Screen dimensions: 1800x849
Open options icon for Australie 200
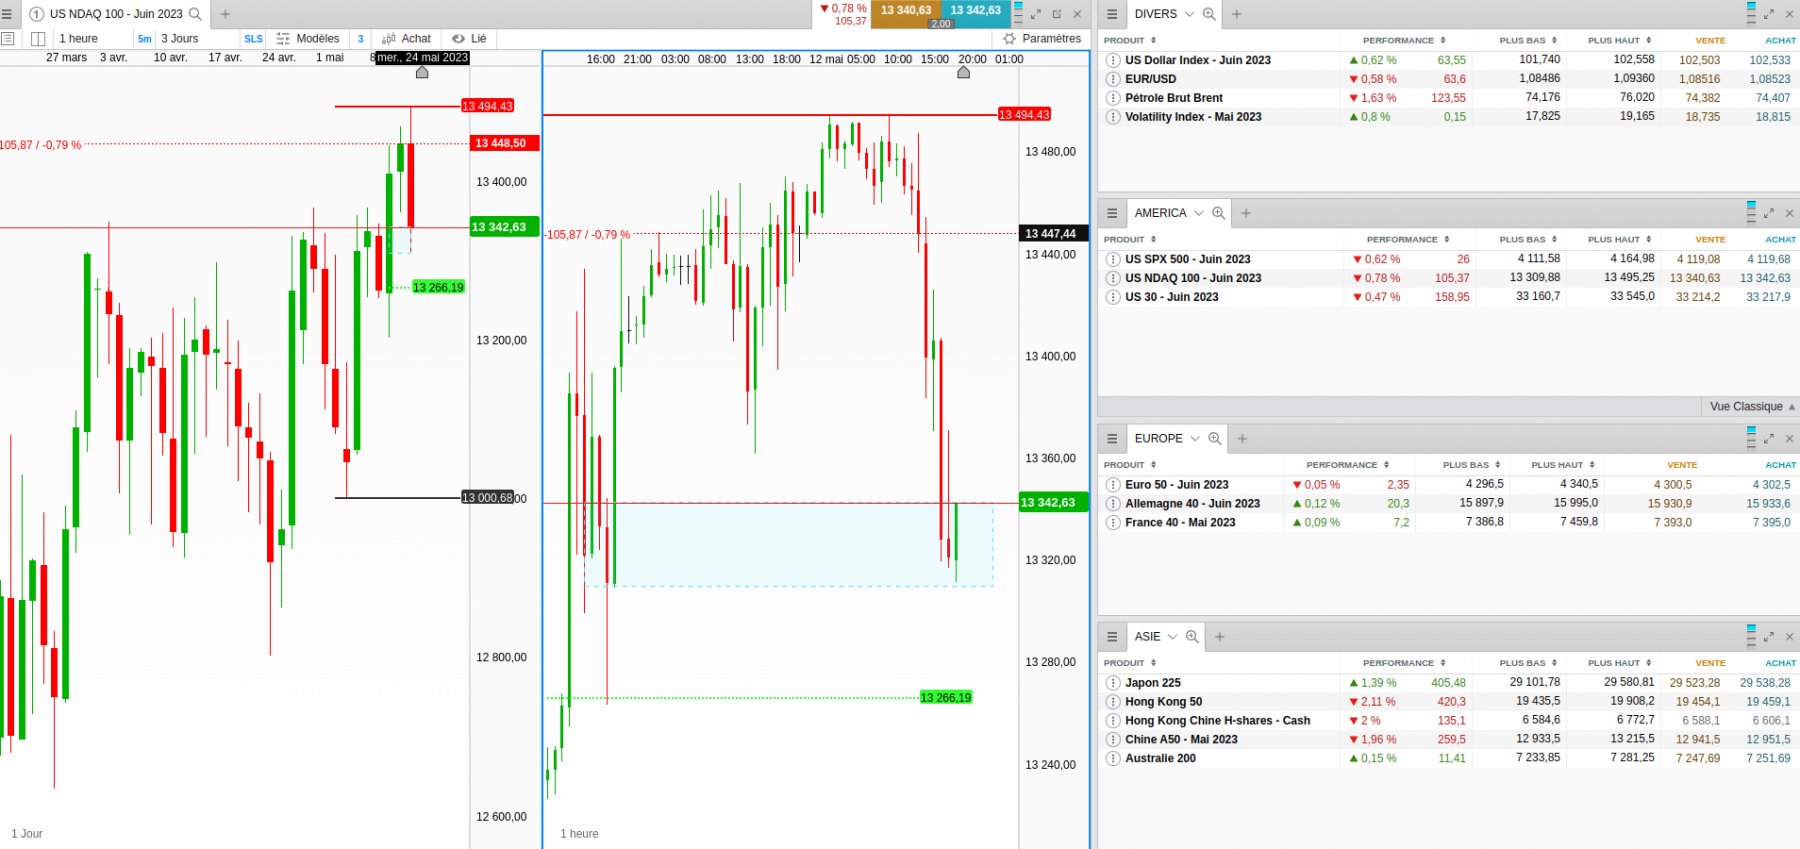[x=1113, y=758]
